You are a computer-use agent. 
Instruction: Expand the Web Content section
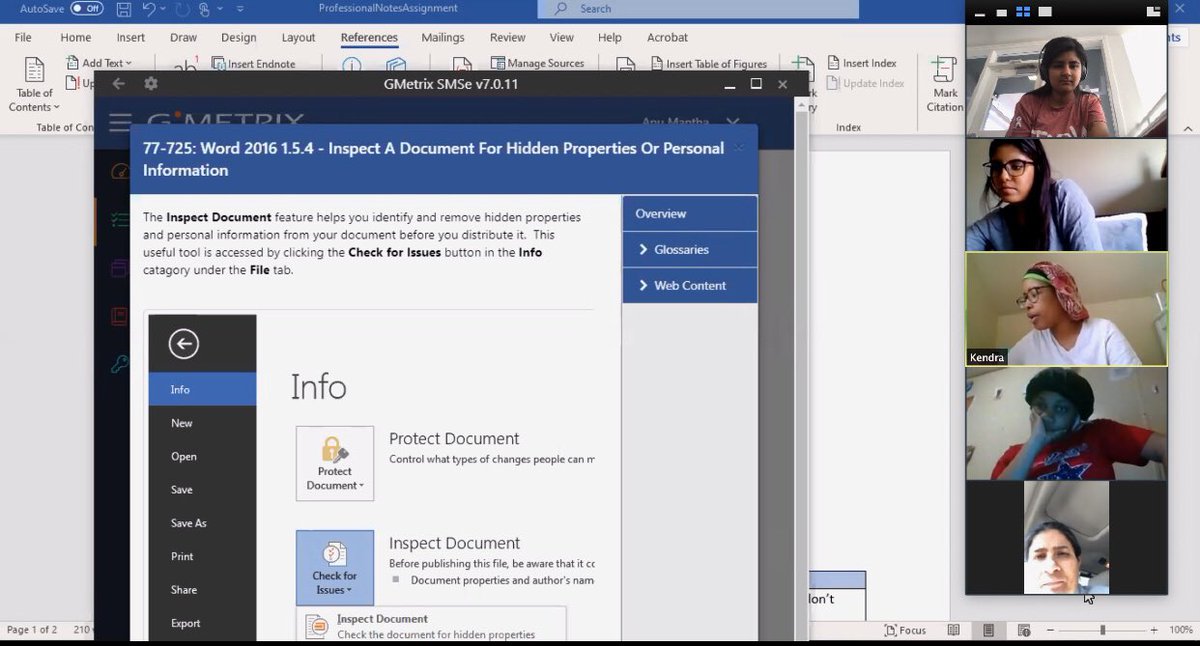click(689, 285)
